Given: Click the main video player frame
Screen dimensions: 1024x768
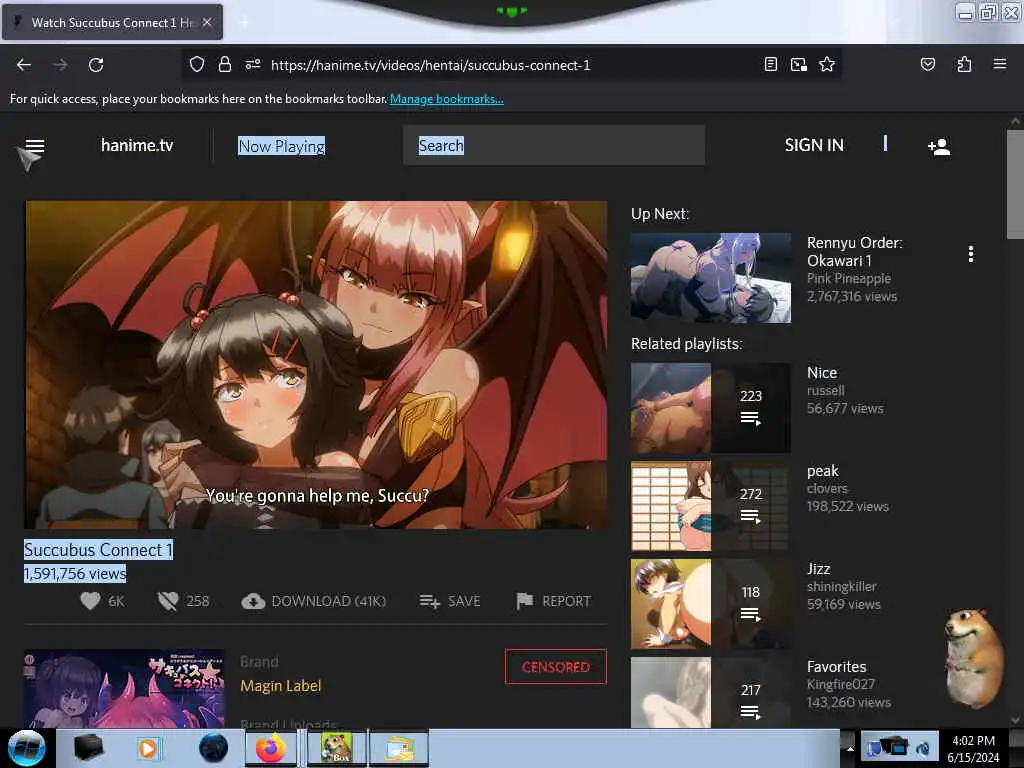Looking at the screenshot, I should (x=316, y=364).
